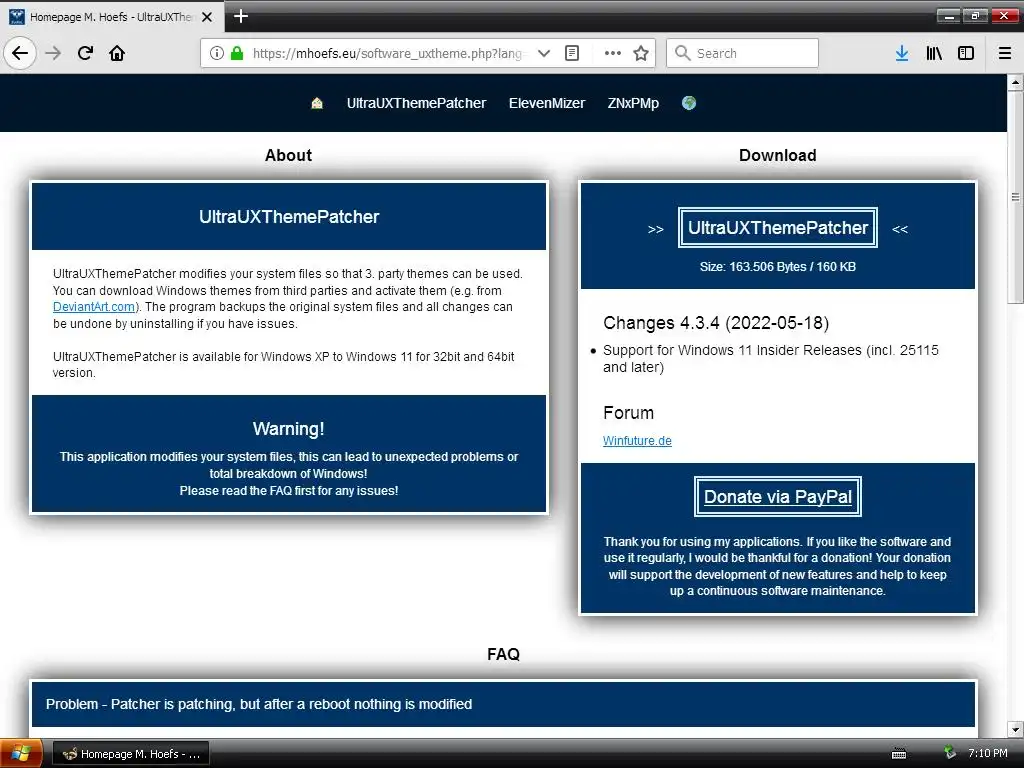This screenshot has width=1024, height=768.
Task: Open the address bar history dropdown
Action: tap(543, 53)
